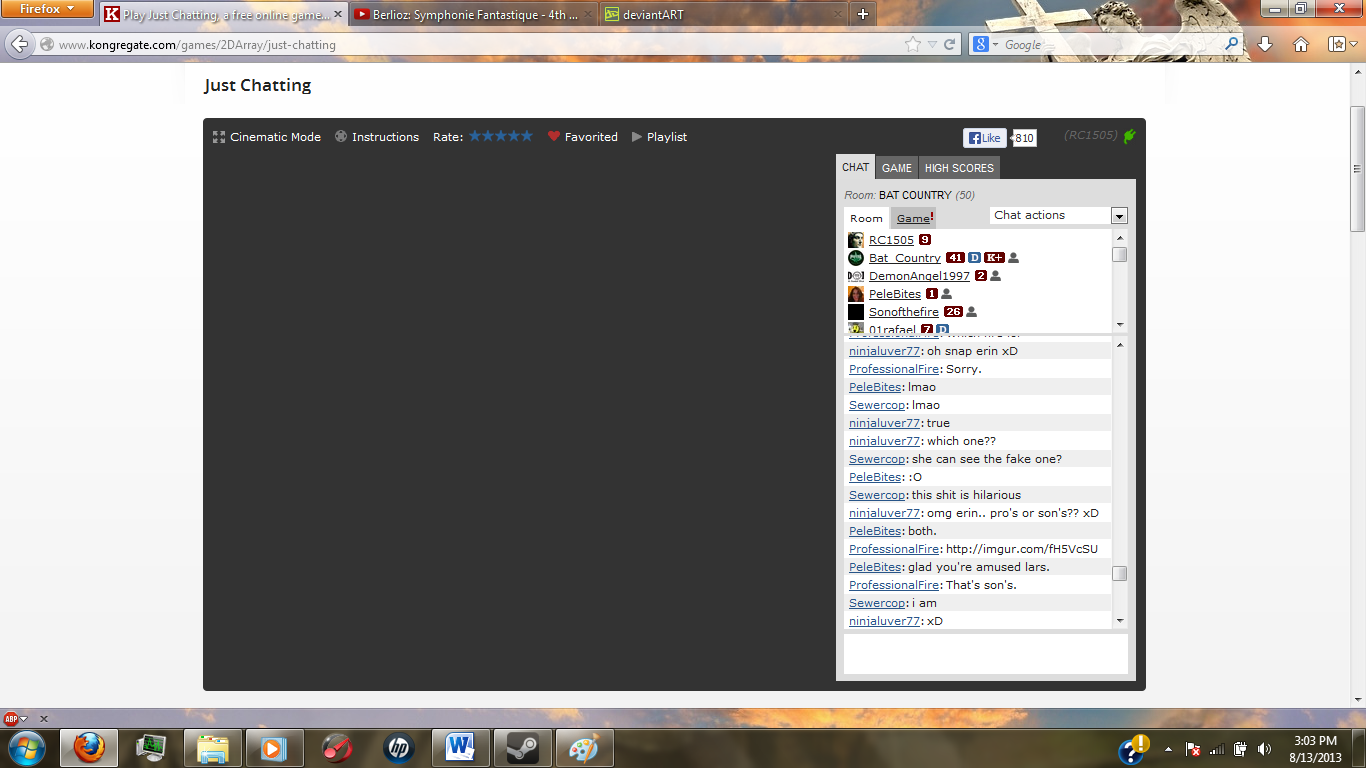This screenshot has width=1366, height=768.
Task: Click DemonAngel1997's avatar in the user list
Action: (x=856, y=276)
